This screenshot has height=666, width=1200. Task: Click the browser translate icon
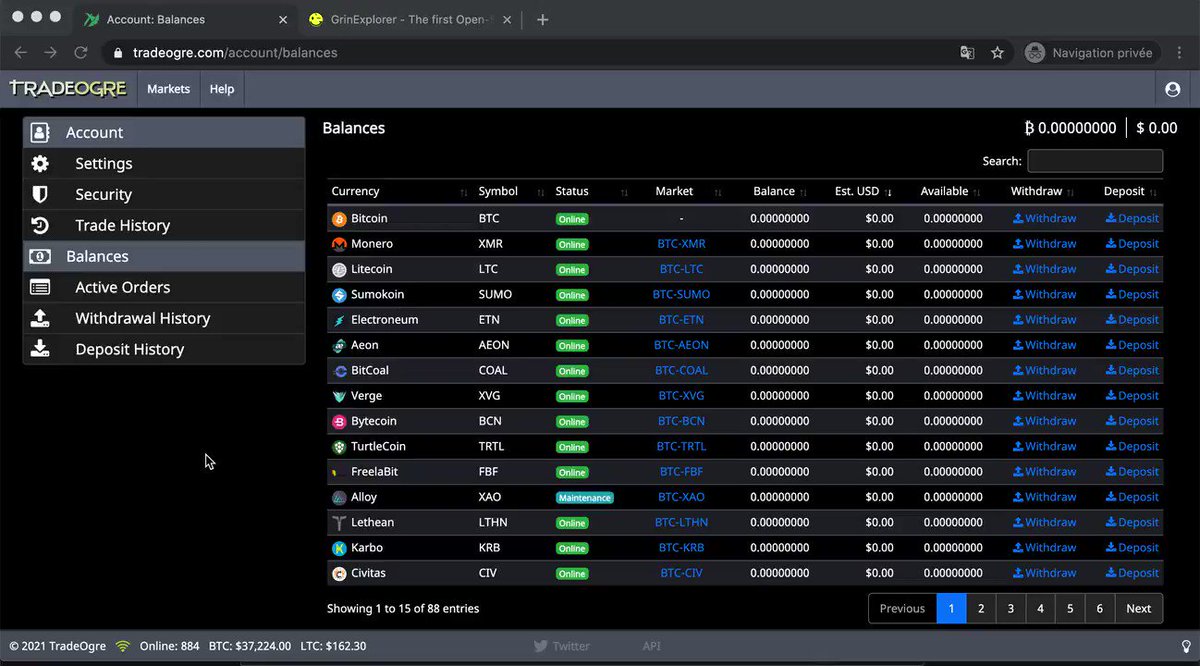[967, 53]
